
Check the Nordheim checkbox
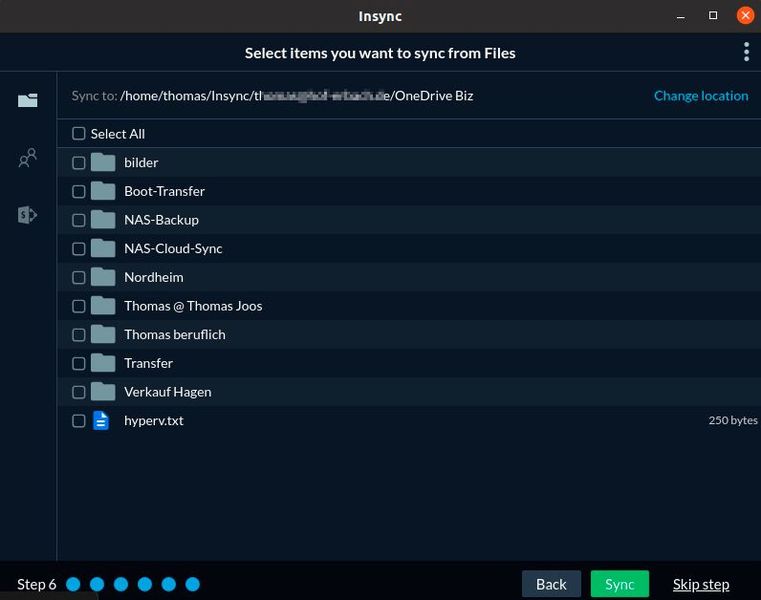click(79, 277)
